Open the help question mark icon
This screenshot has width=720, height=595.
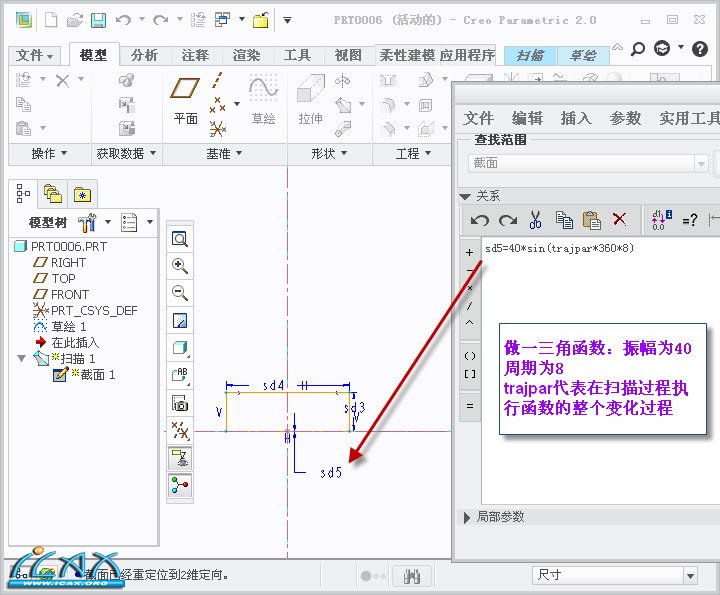pyautogui.click(x=700, y=49)
